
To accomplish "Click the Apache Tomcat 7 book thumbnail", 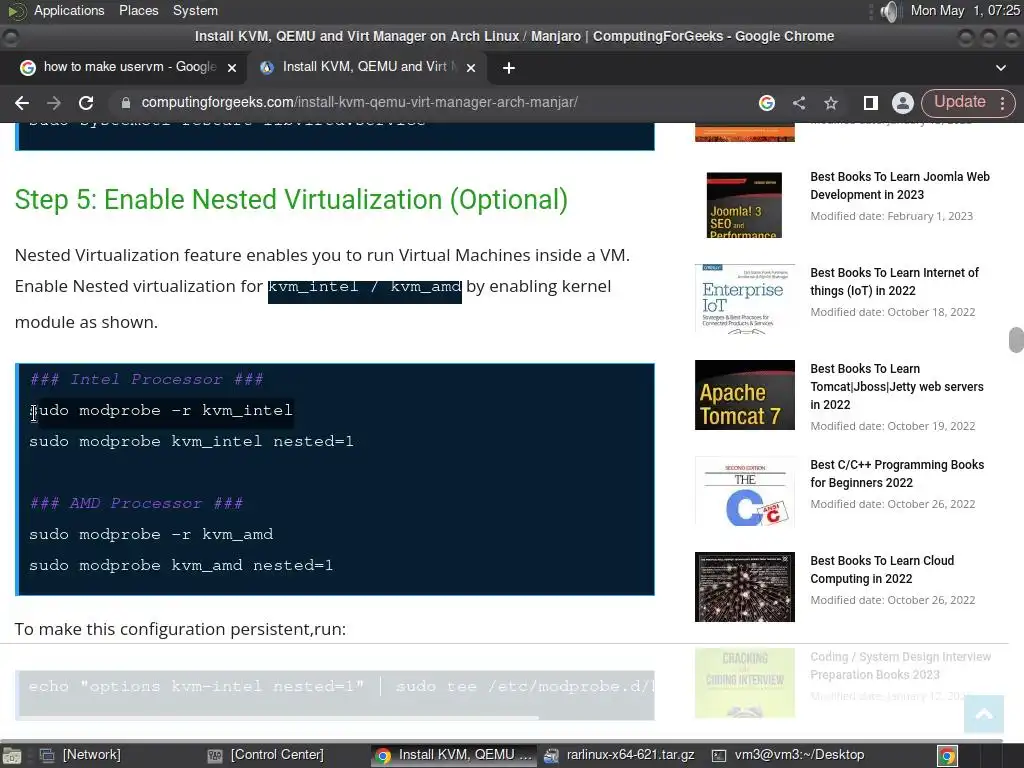I will 744,395.
